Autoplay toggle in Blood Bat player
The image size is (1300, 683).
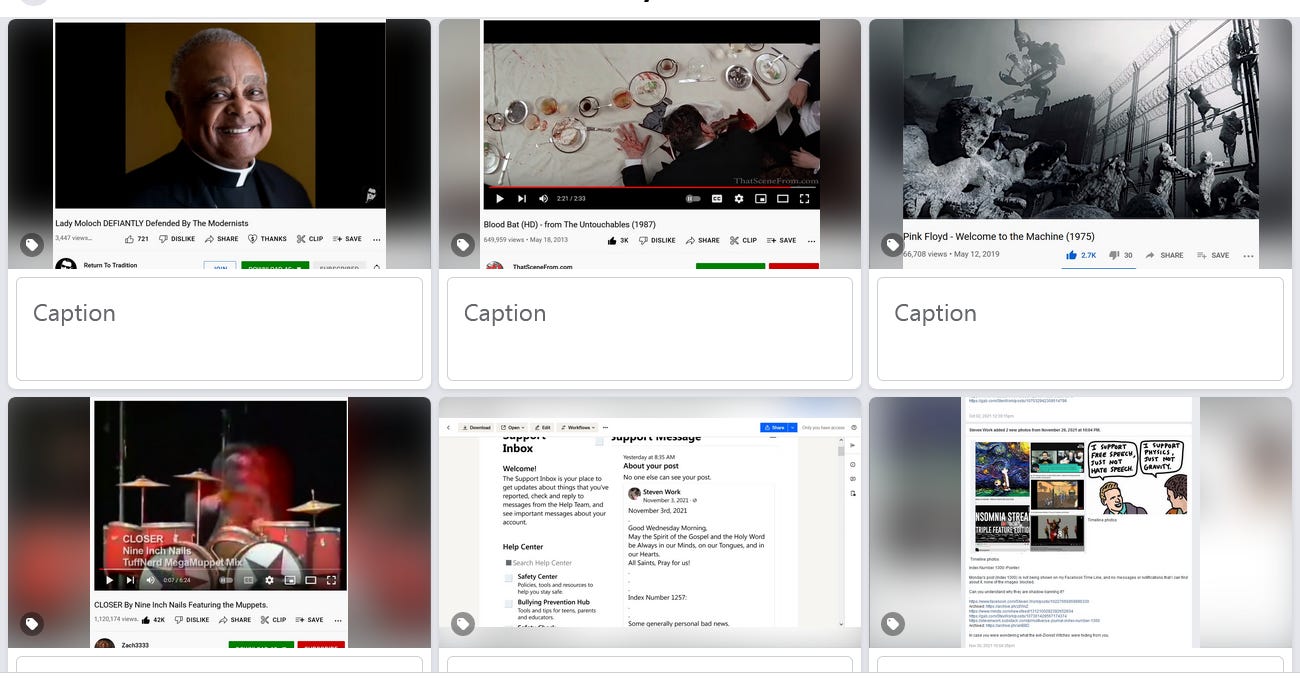693,199
